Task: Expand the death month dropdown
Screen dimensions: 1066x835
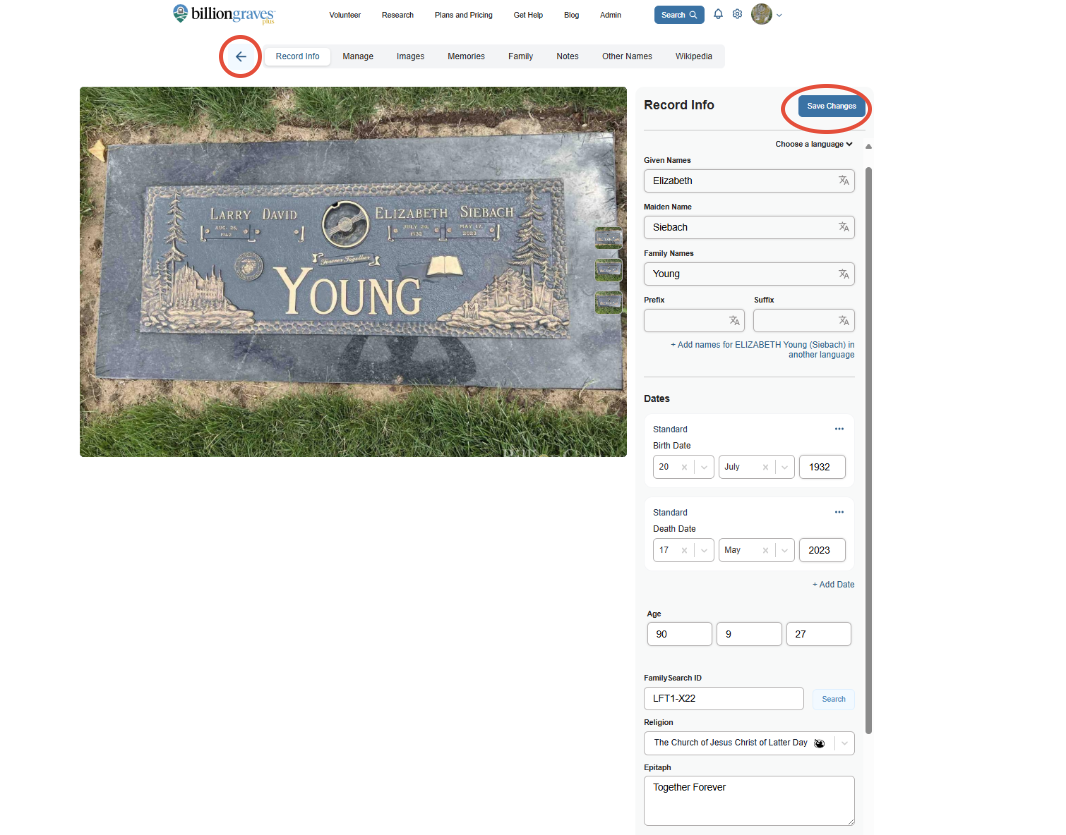Action: (785, 550)
